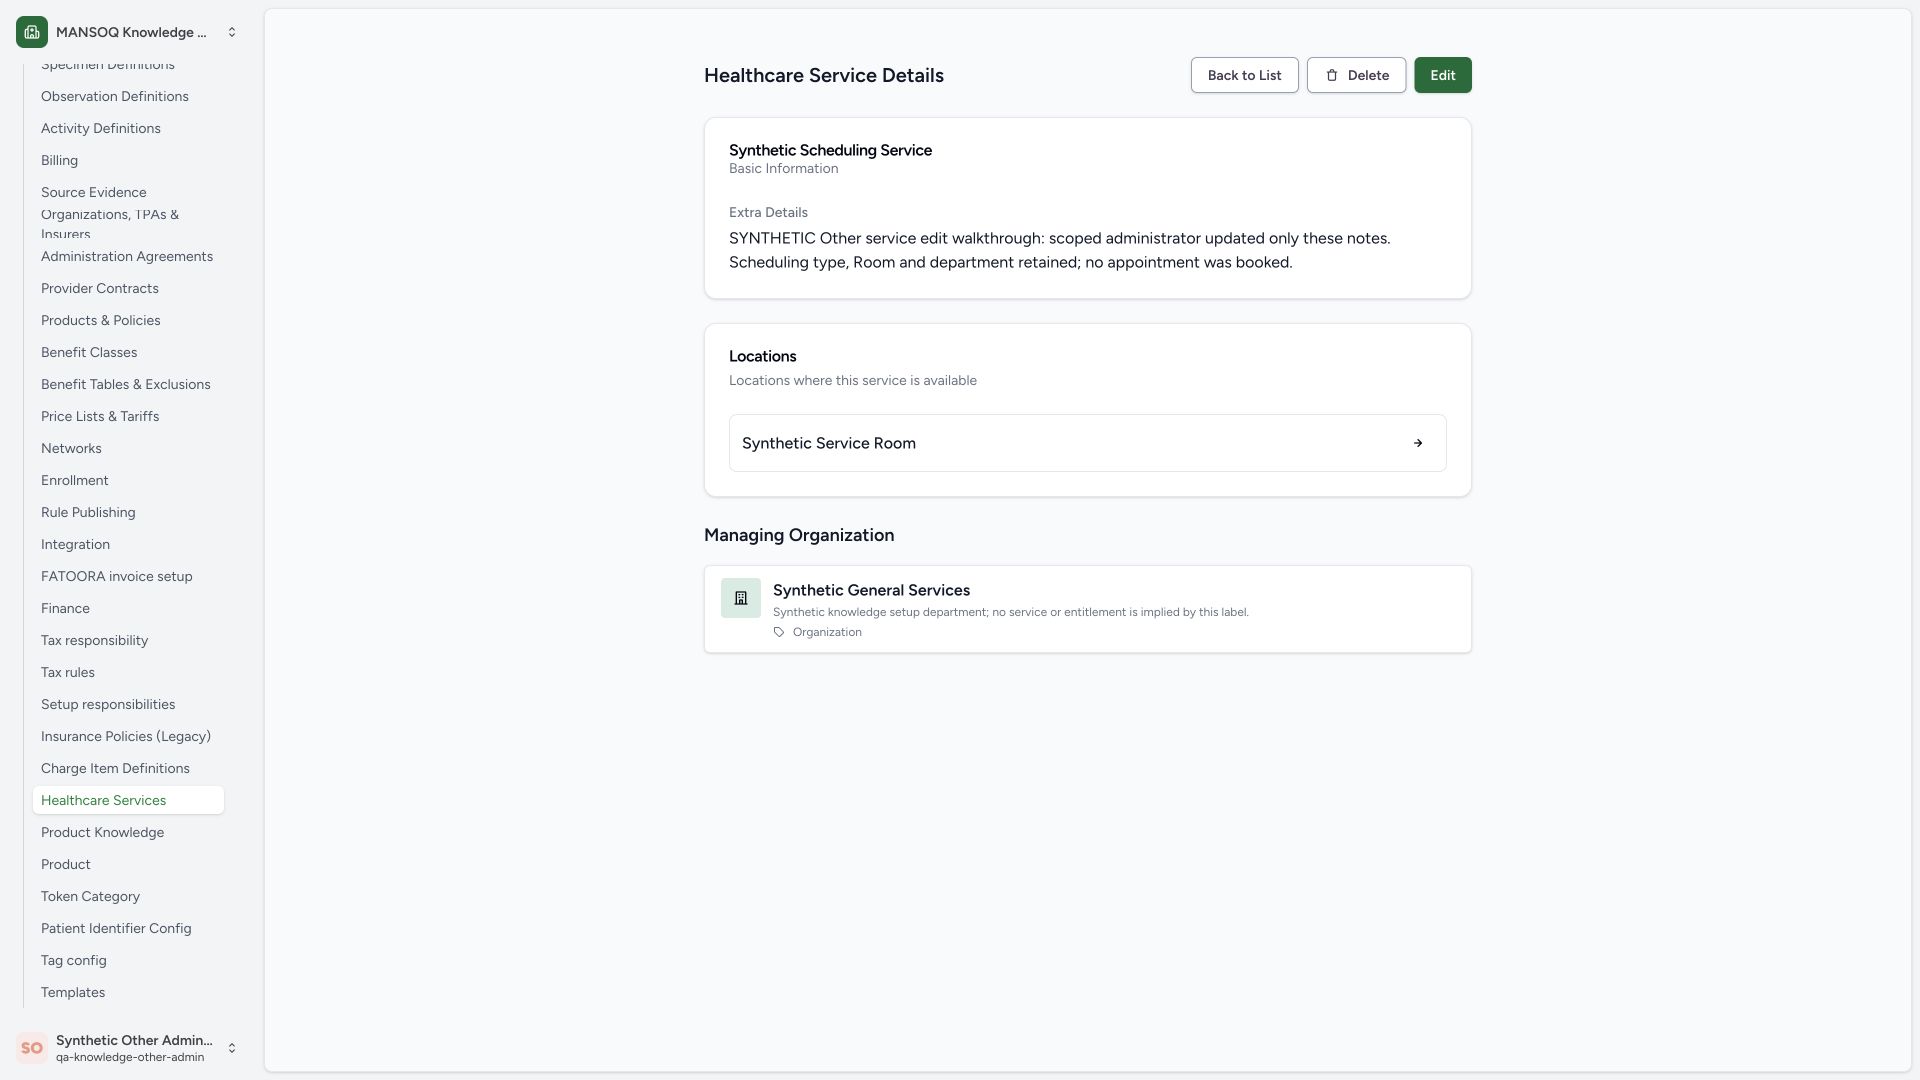
Task: Open the user account menu chevron
Action: click(232, 1048)
